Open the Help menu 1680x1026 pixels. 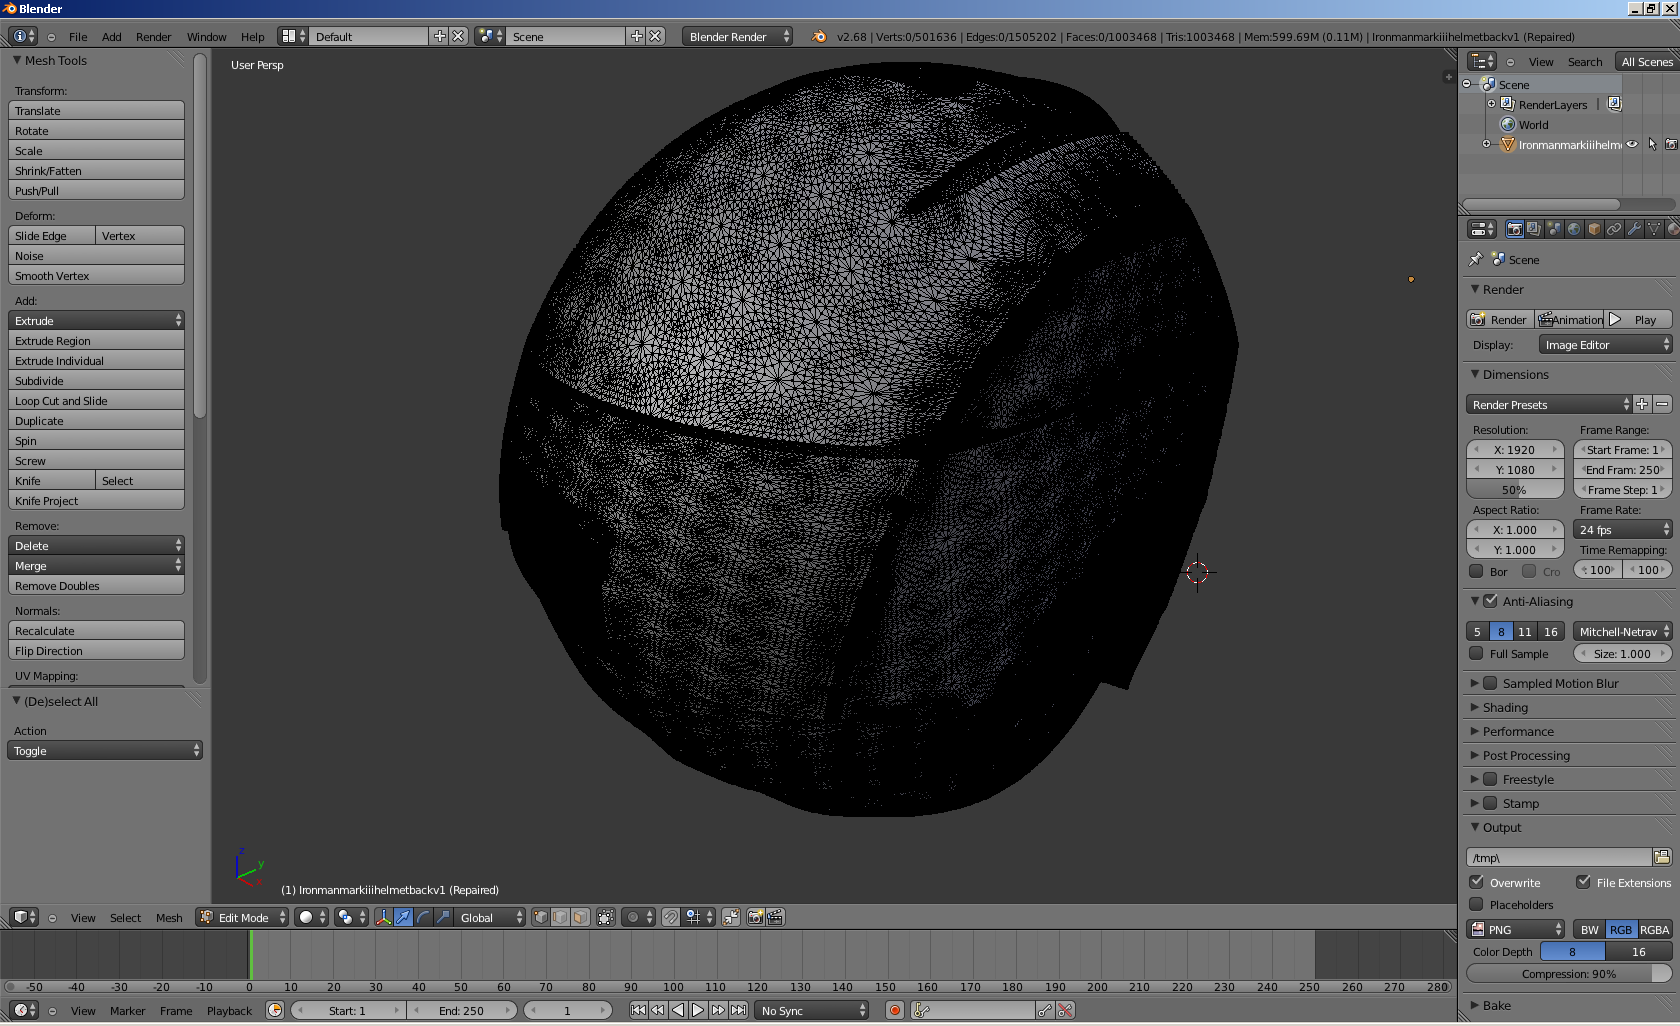pos(252,36)
